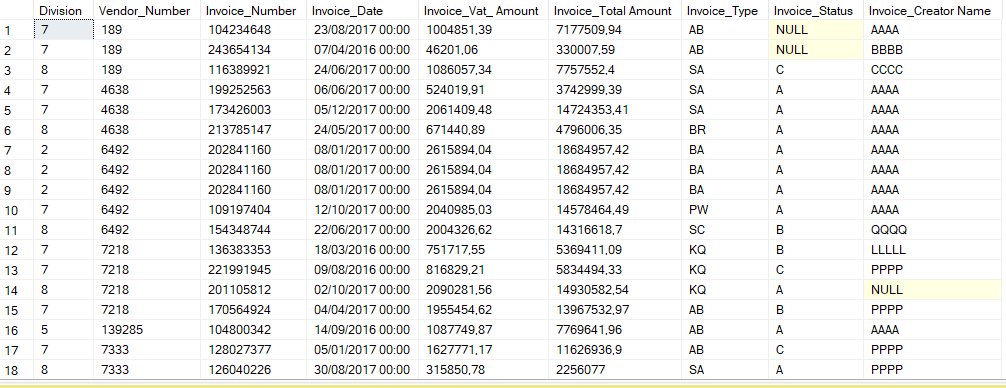Click invoice number 173426003
Screen dimensions: 1006x388
click(x=240, y=110)
